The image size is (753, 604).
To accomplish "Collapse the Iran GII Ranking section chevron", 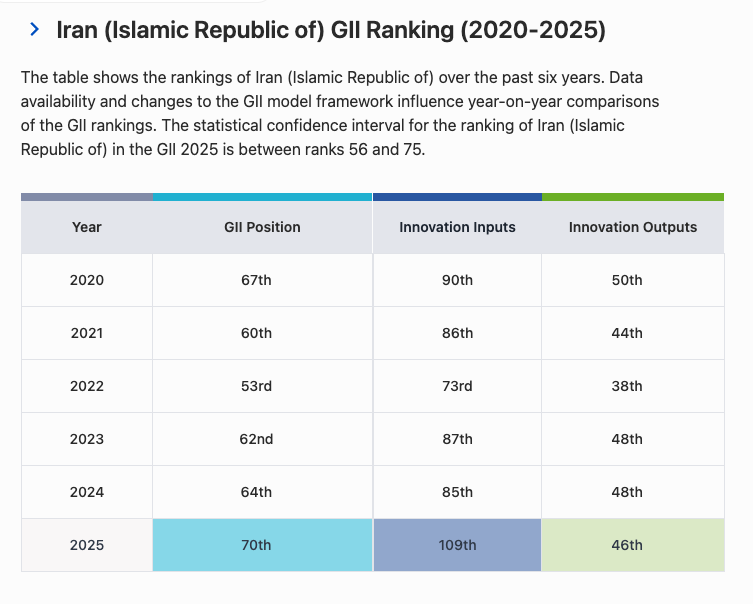I will (x=34, y=29).
